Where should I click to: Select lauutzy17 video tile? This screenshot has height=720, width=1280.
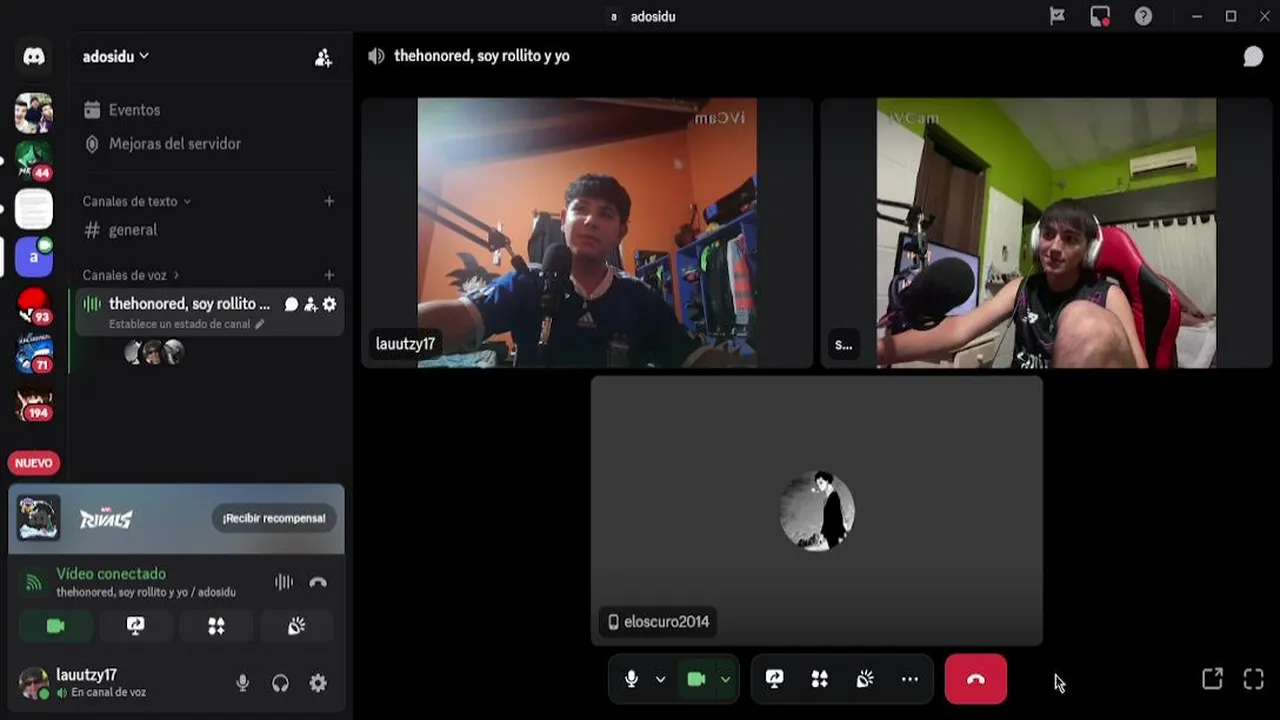click(x=587, y=232)
